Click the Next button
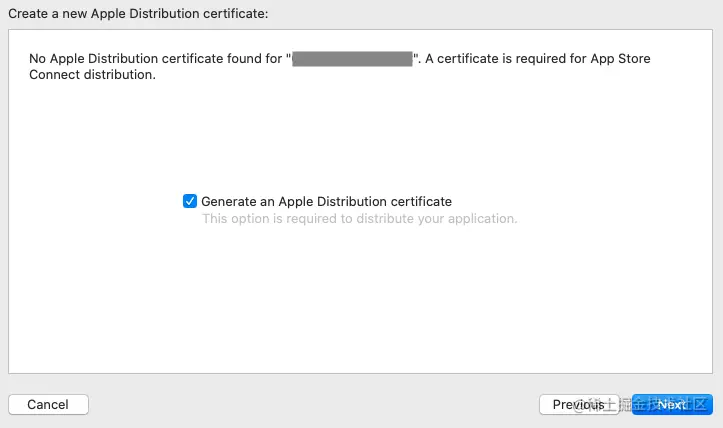 [x=672, y=404]
